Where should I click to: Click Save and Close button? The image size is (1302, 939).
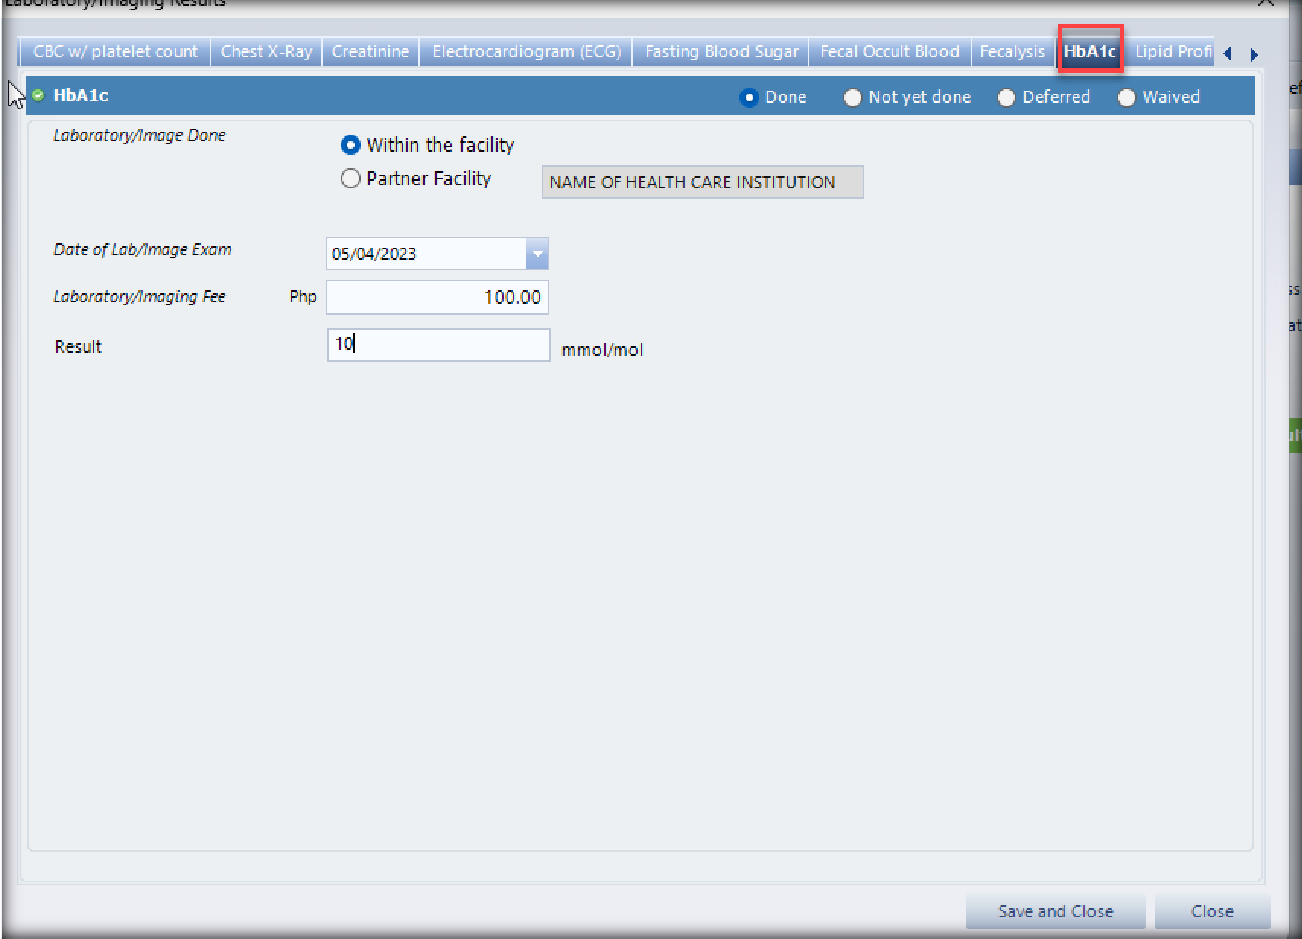(1055, 911)
